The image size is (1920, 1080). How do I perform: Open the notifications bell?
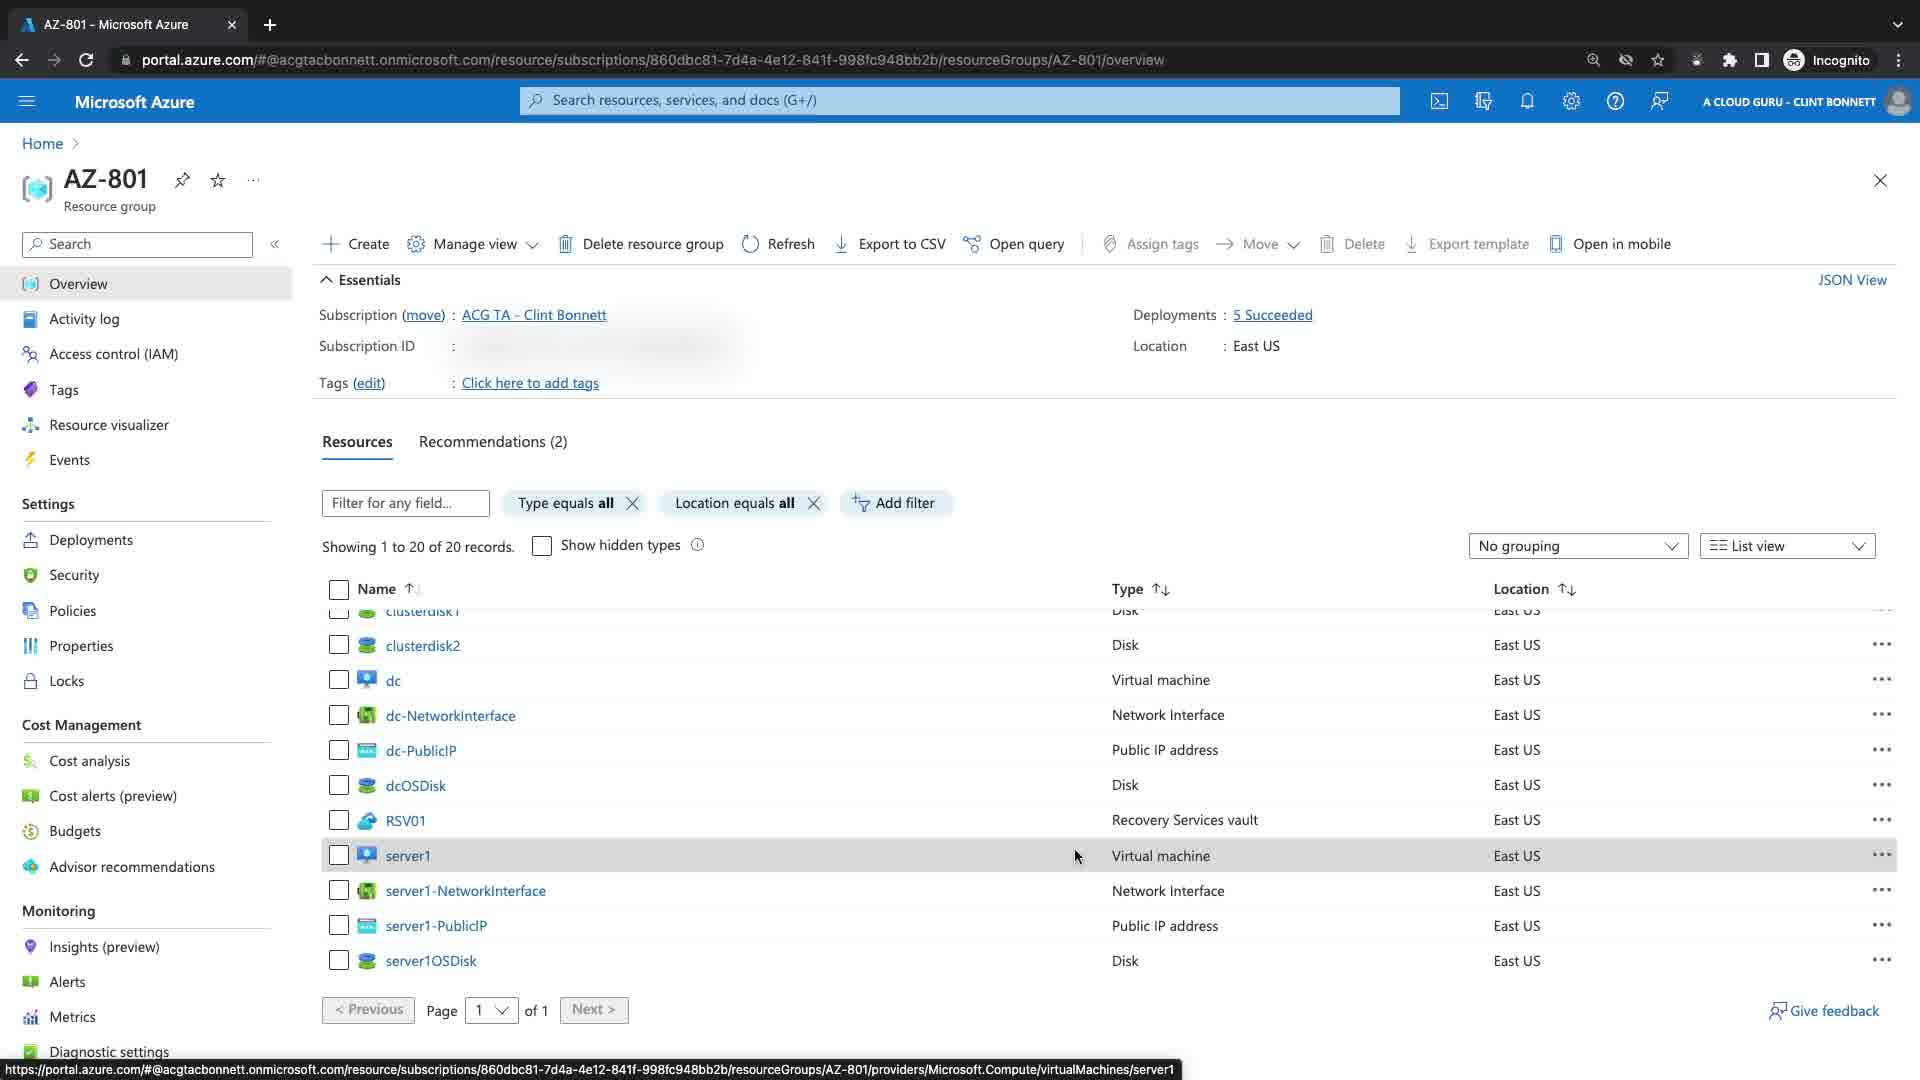tap(1527, 101)
